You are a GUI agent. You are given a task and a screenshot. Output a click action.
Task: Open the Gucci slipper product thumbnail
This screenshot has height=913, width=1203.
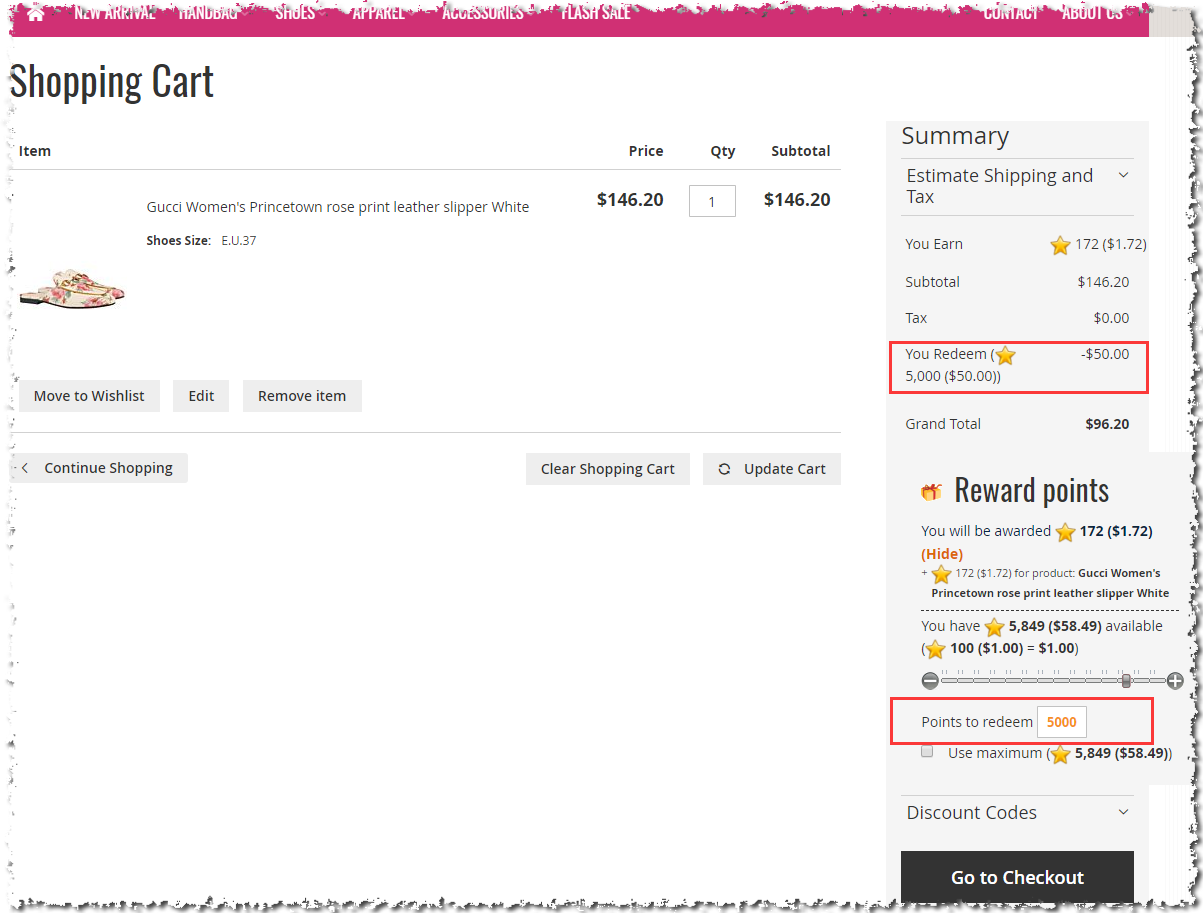pos(72,288)
